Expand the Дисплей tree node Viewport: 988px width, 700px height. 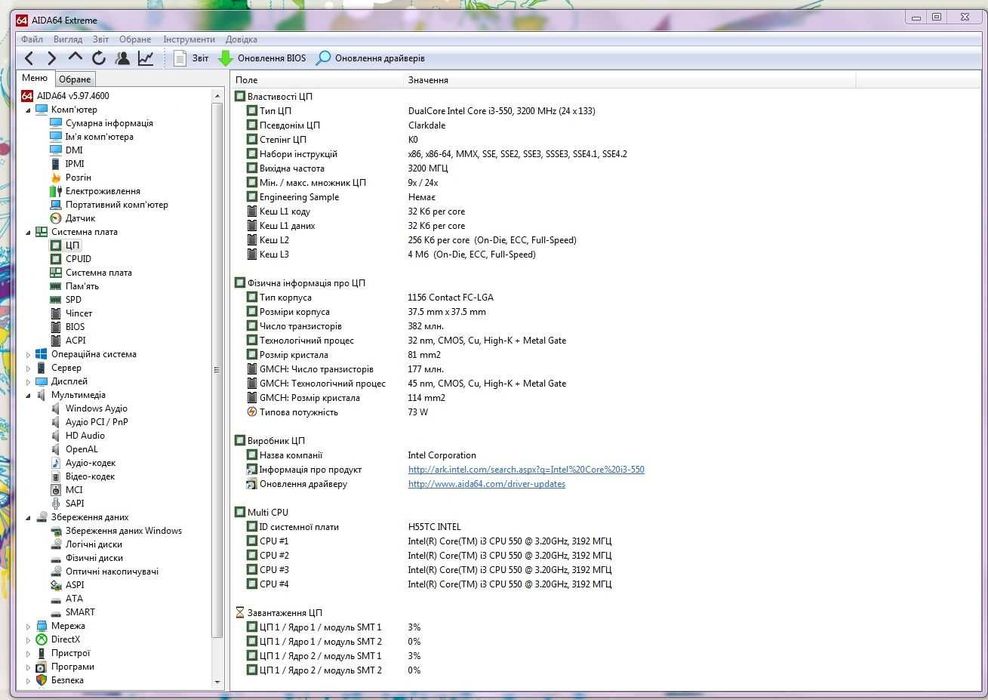[x=28, y=382]
